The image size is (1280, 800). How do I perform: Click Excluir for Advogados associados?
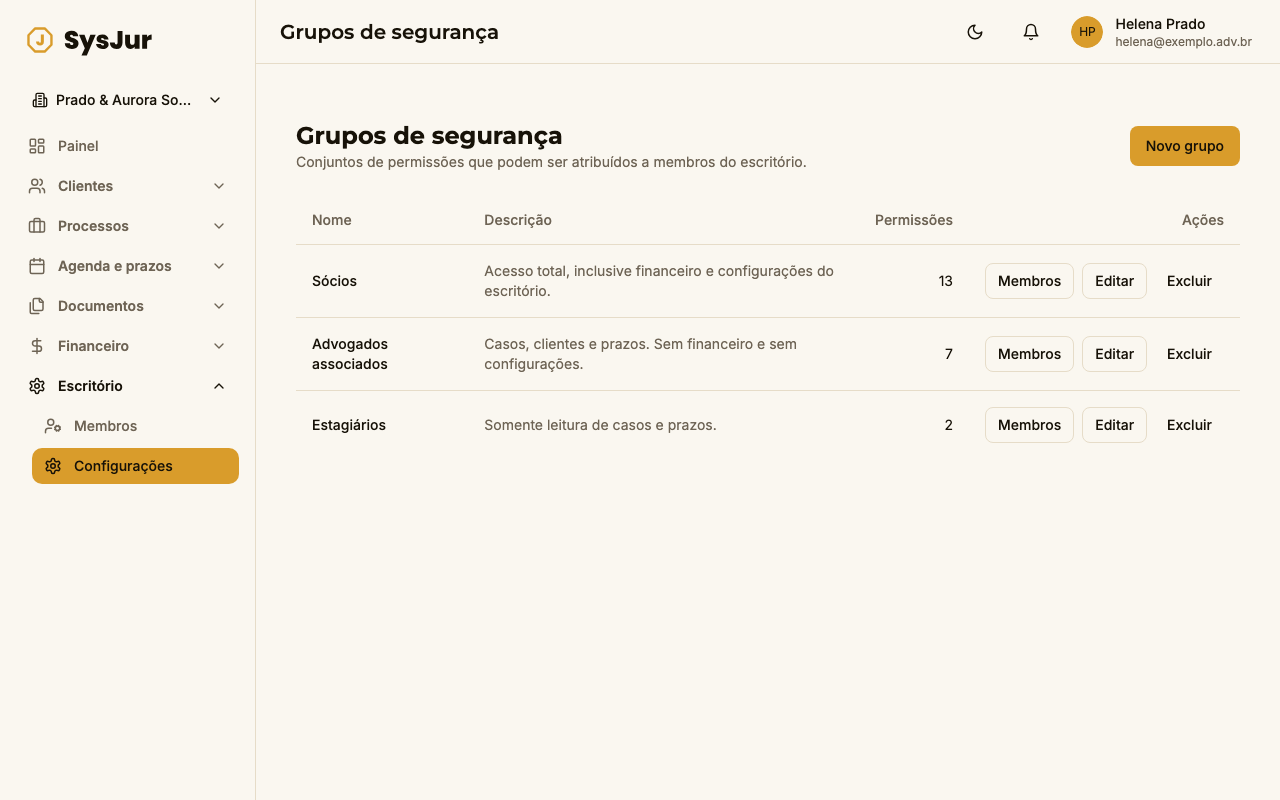coord(1189,354)
